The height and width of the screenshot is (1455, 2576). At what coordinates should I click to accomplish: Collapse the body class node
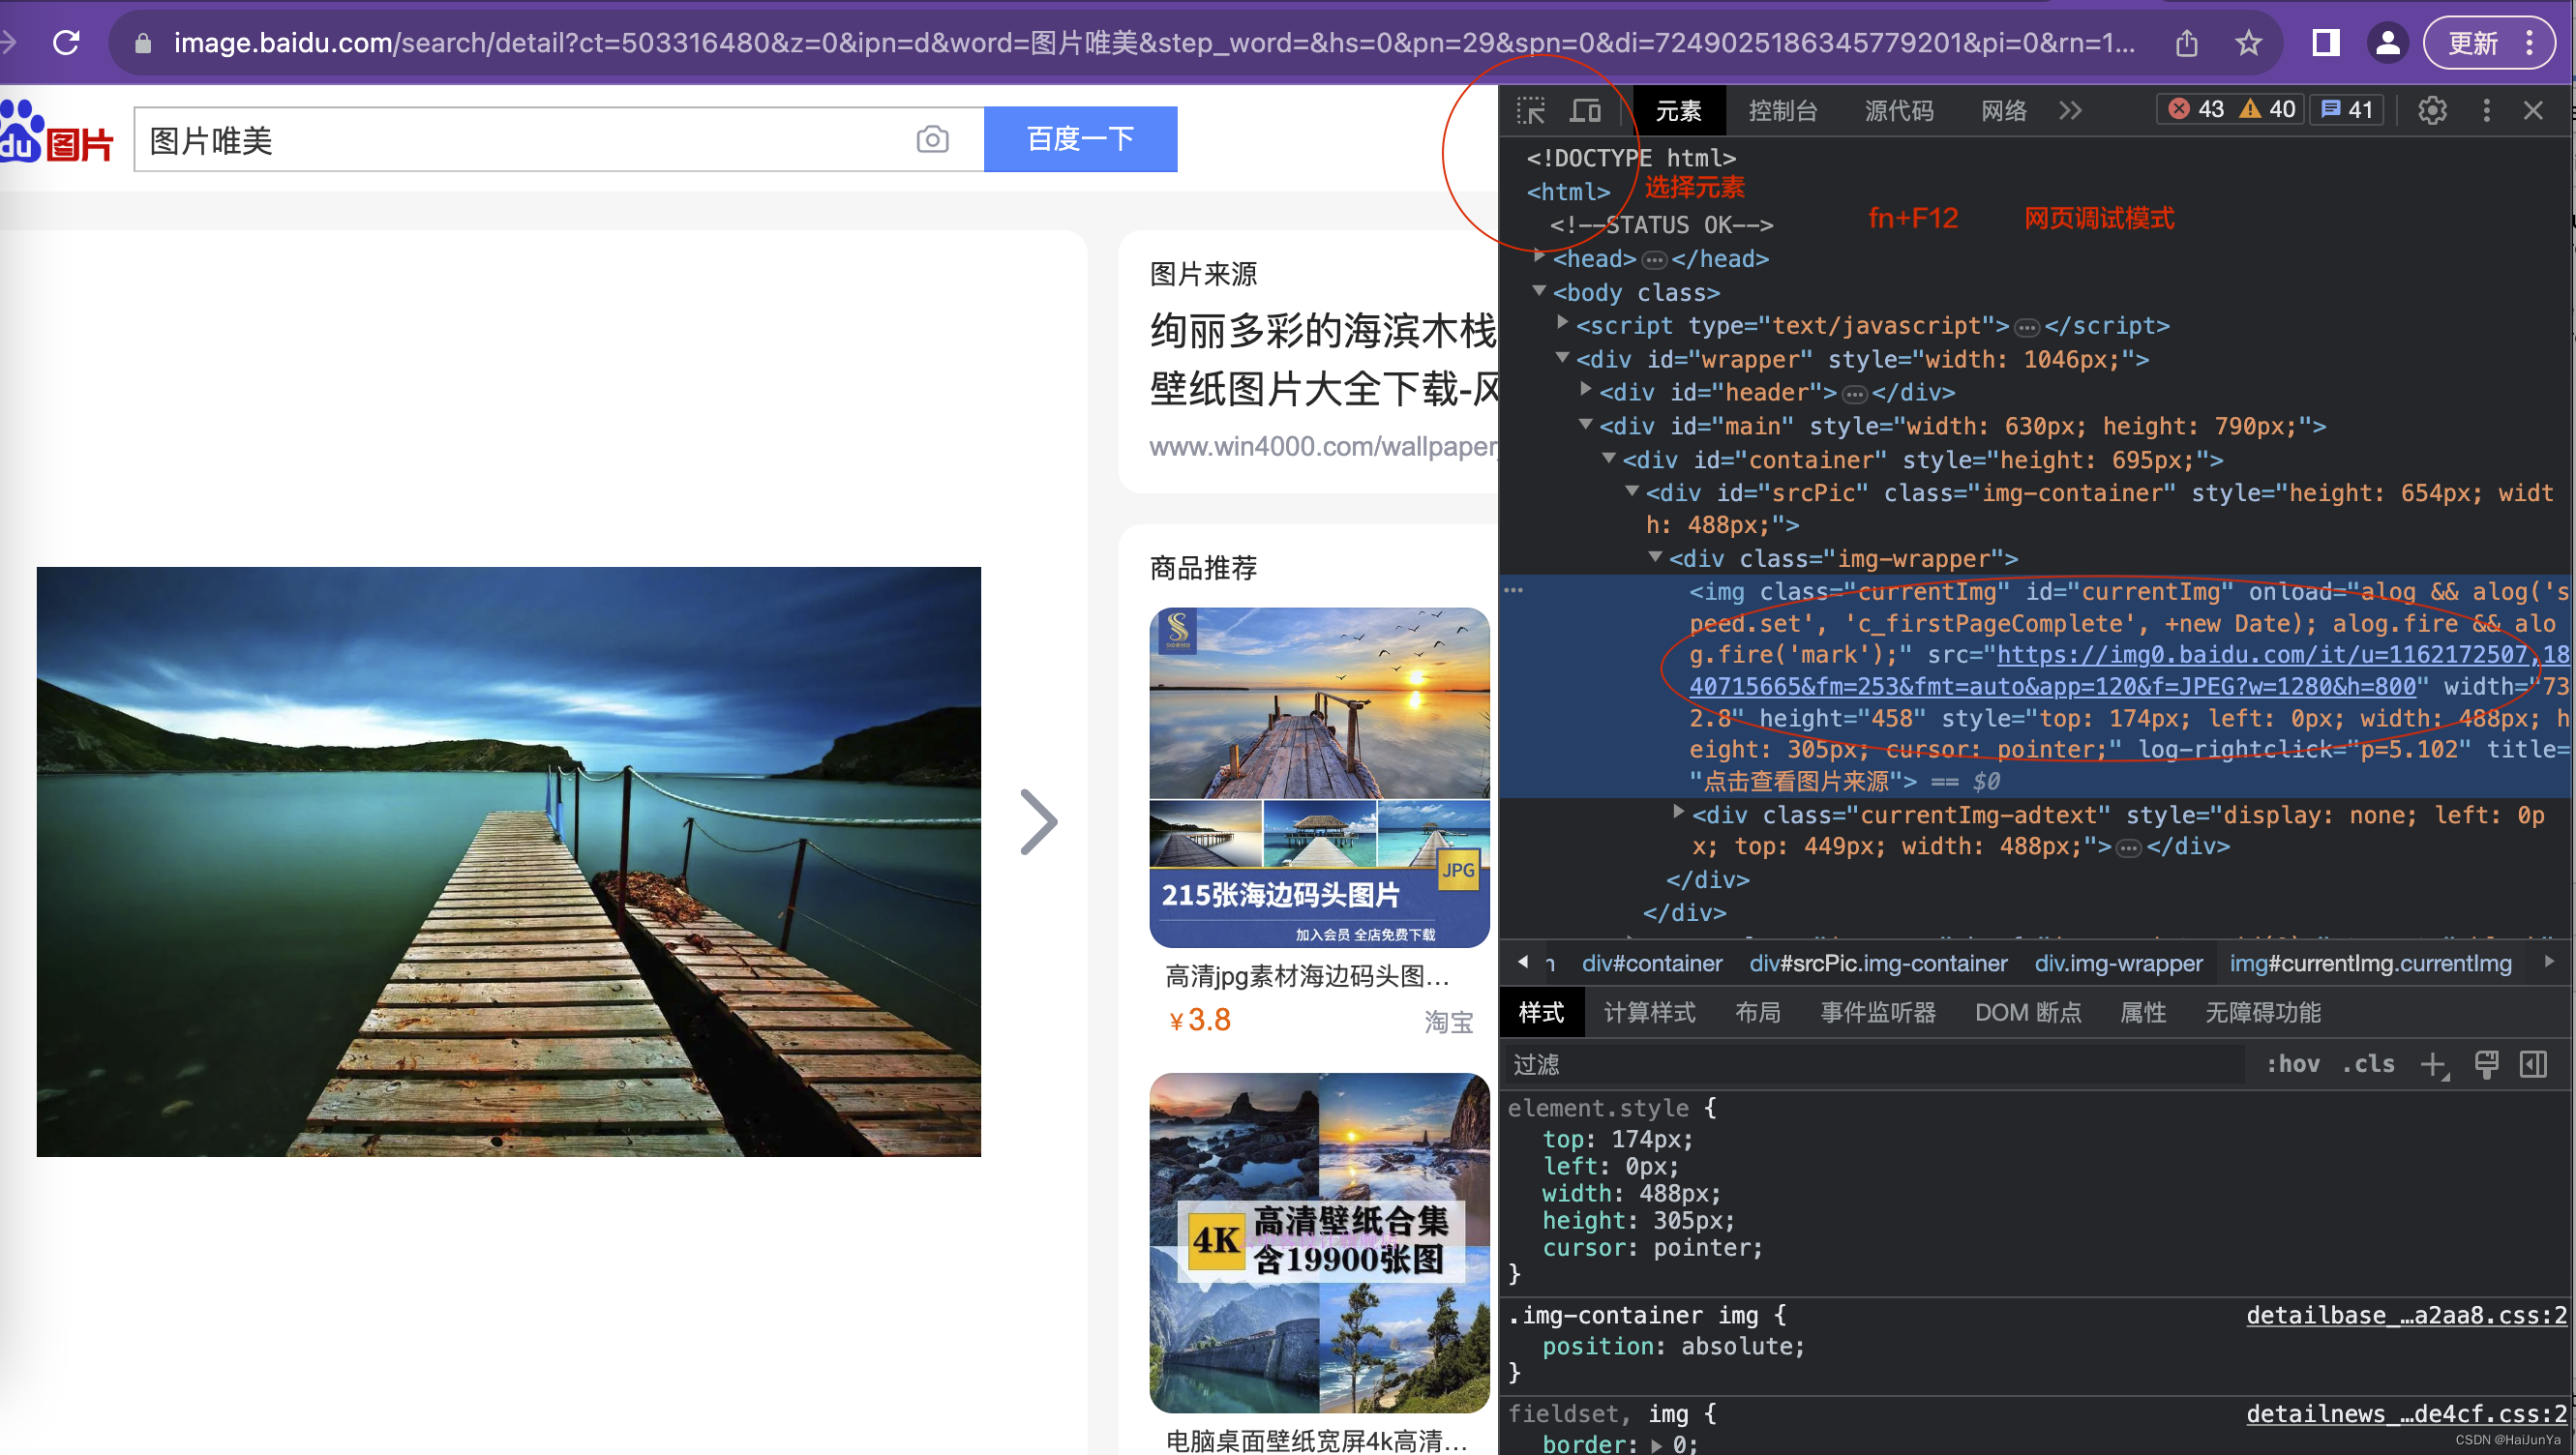pos(1539,291)
